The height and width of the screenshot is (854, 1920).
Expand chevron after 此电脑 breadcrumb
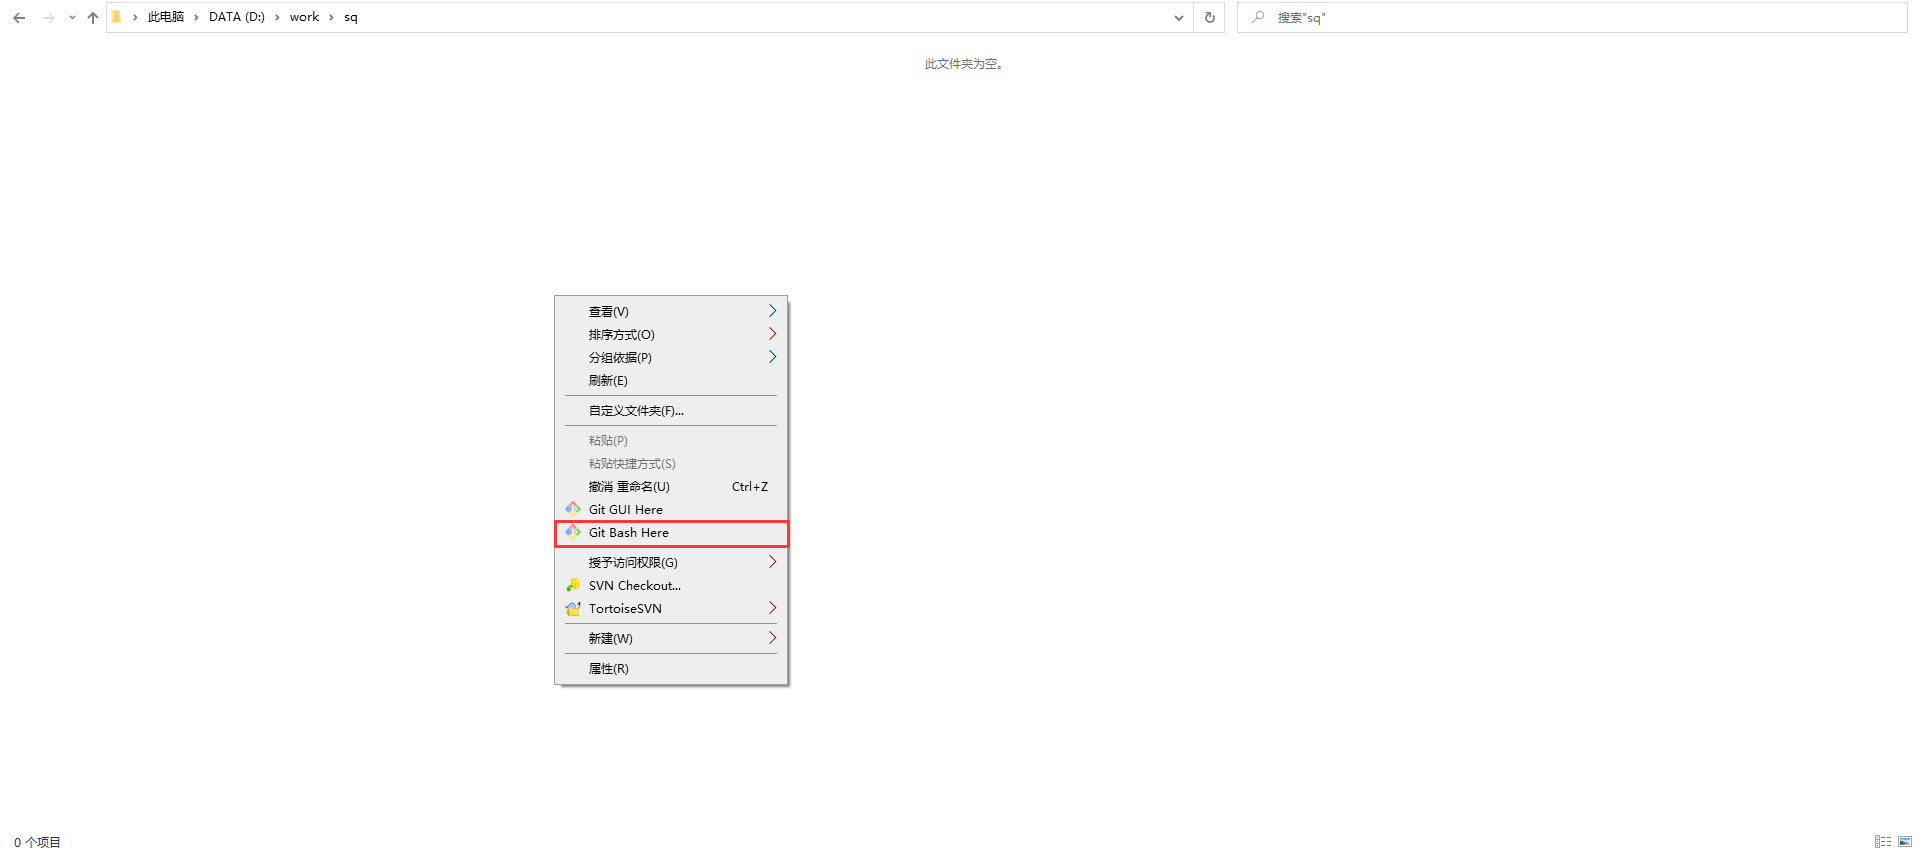point(196,17)
